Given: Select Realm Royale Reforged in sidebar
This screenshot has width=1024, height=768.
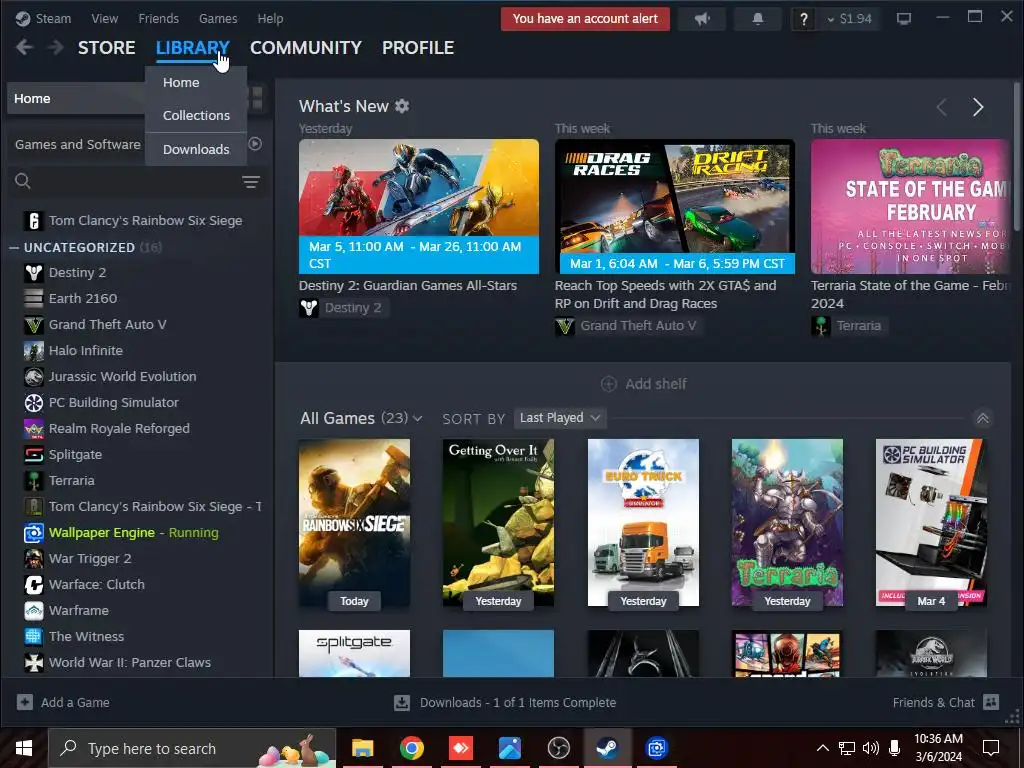Looking at the screenshot, I should [119, 429].
